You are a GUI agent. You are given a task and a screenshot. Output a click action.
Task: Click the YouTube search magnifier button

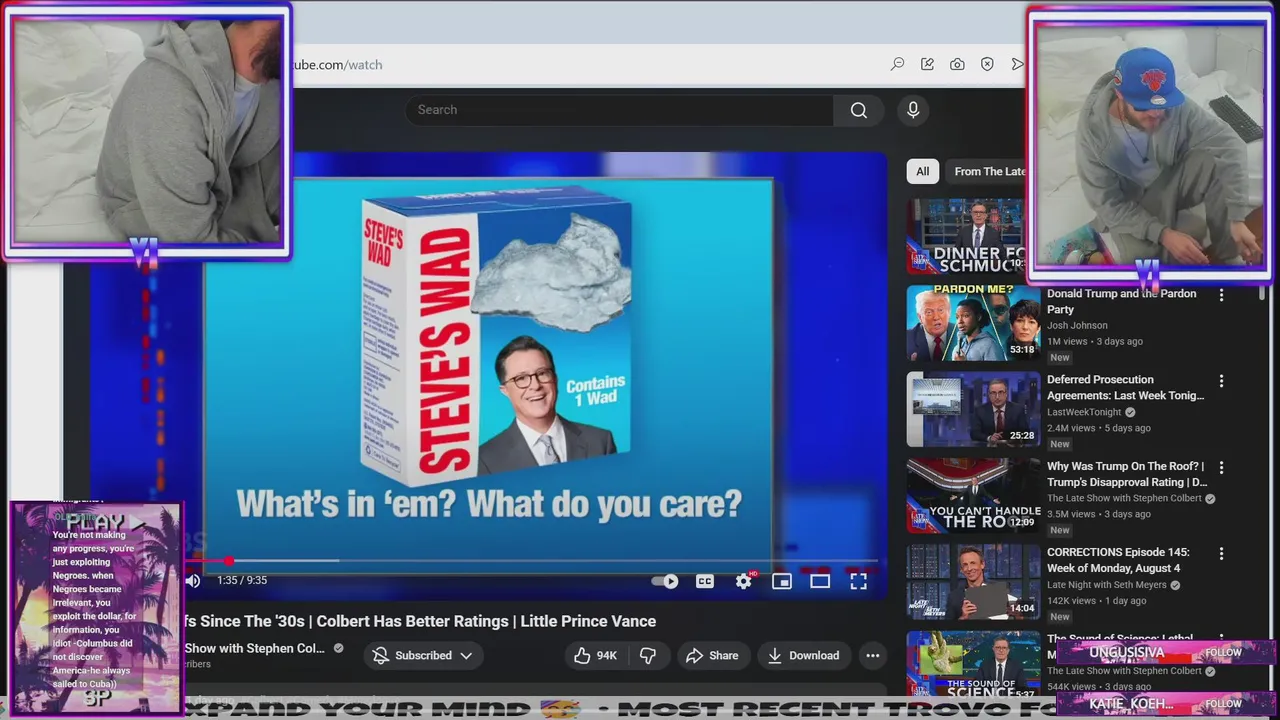pyautogui.click(x=858, y=110)
